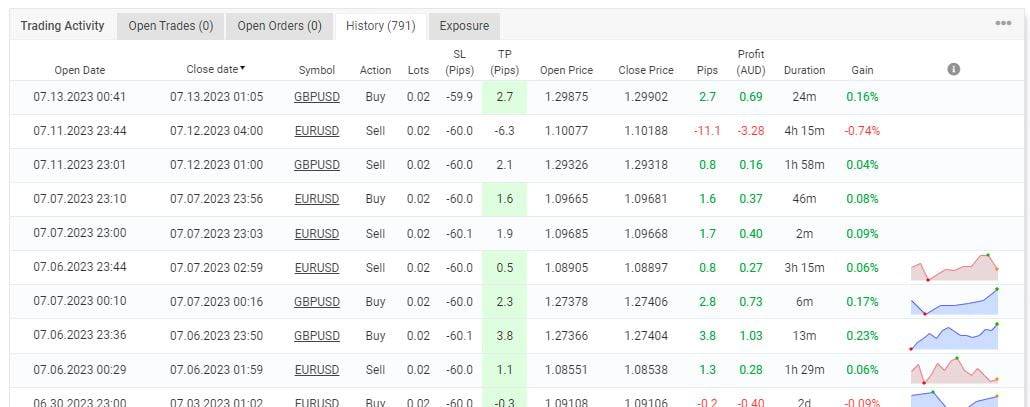
Task: Sort by the Profit (AUD) column header
Action: coord(750,62)
